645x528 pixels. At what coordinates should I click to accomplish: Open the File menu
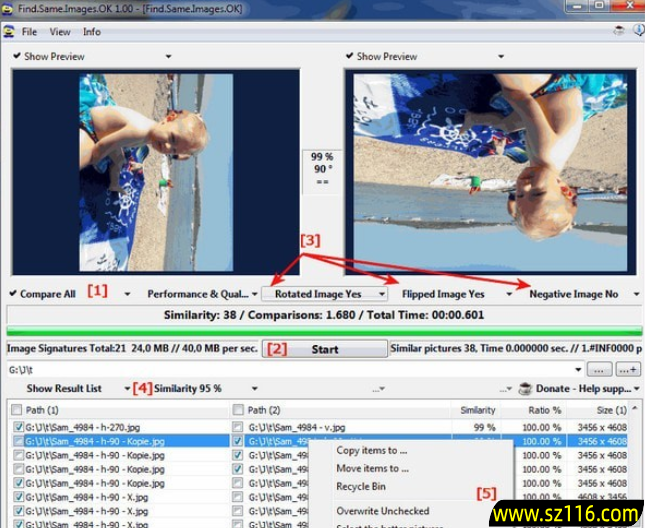click(29, 32)
